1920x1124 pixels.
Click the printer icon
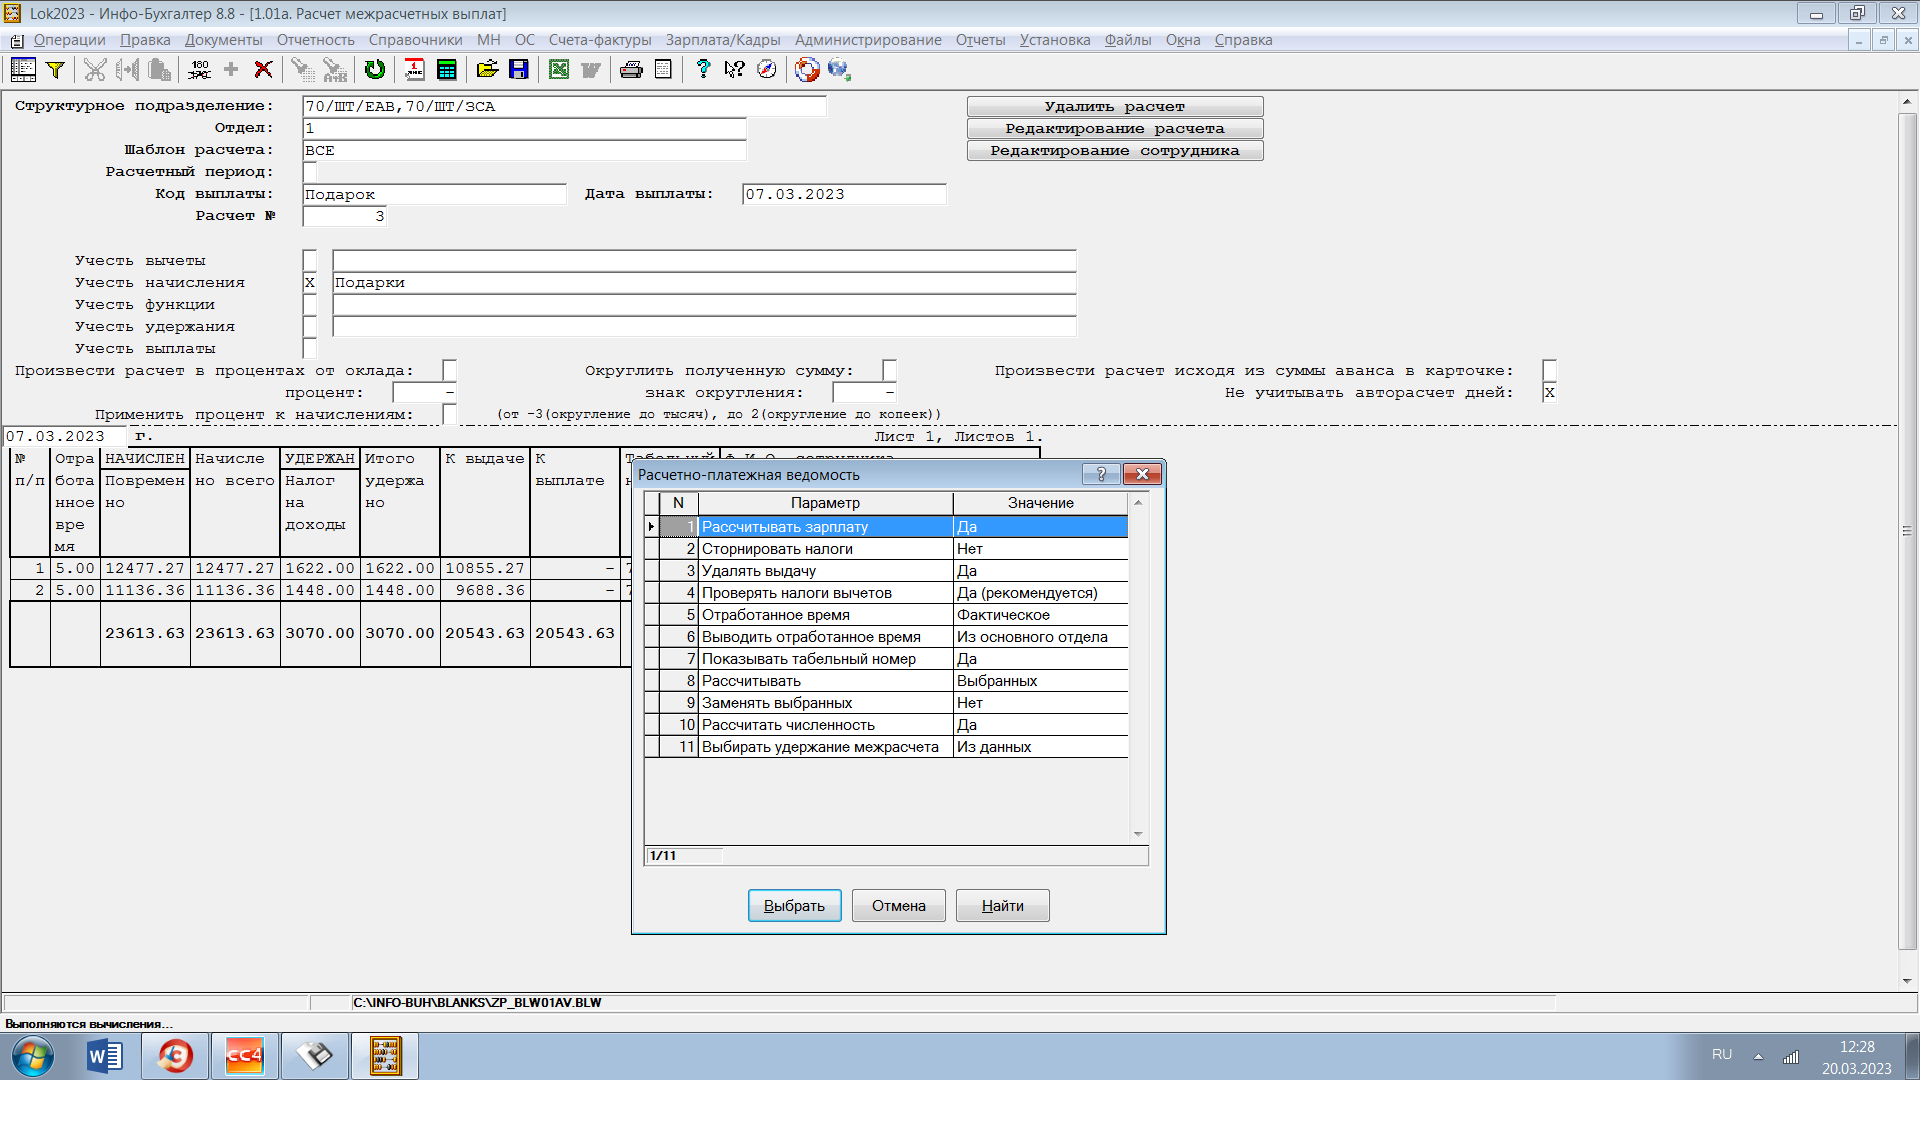631,69
